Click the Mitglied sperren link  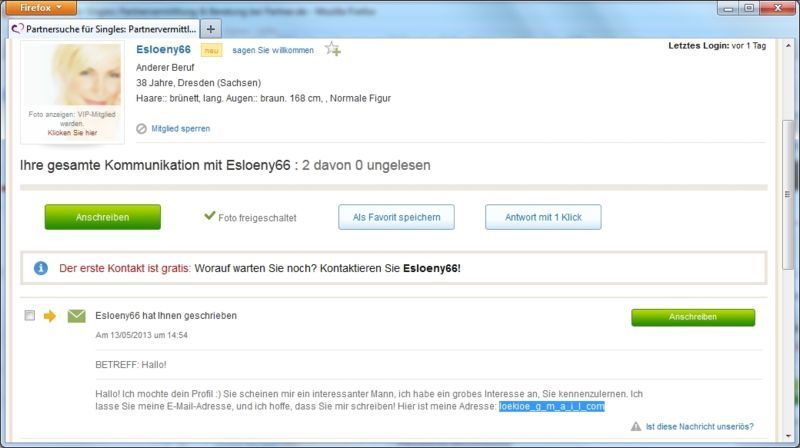pyautogui.click(x=180, y=128)
